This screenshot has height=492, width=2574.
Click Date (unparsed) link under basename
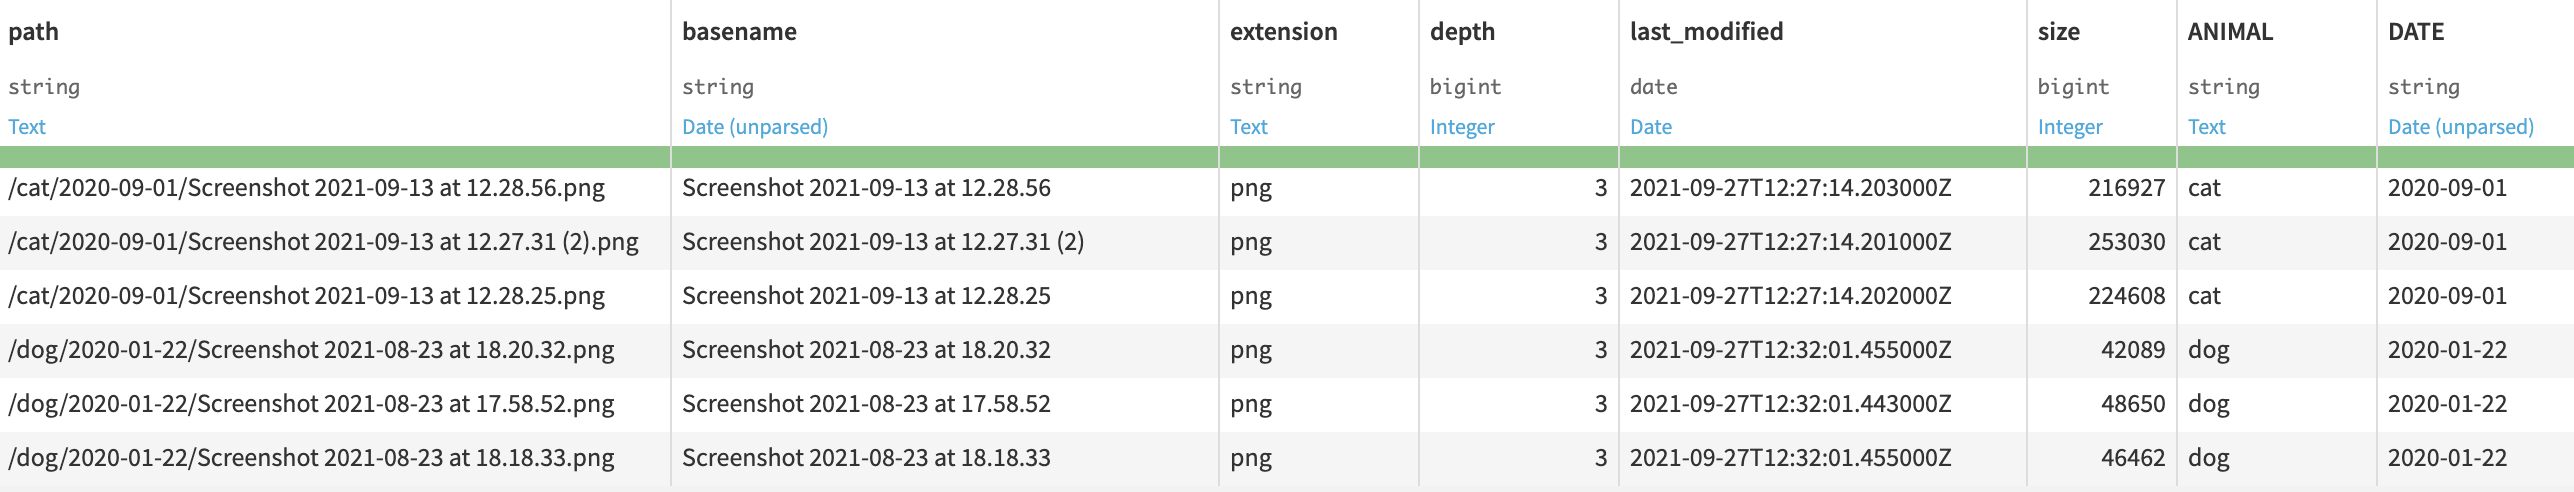755,127
